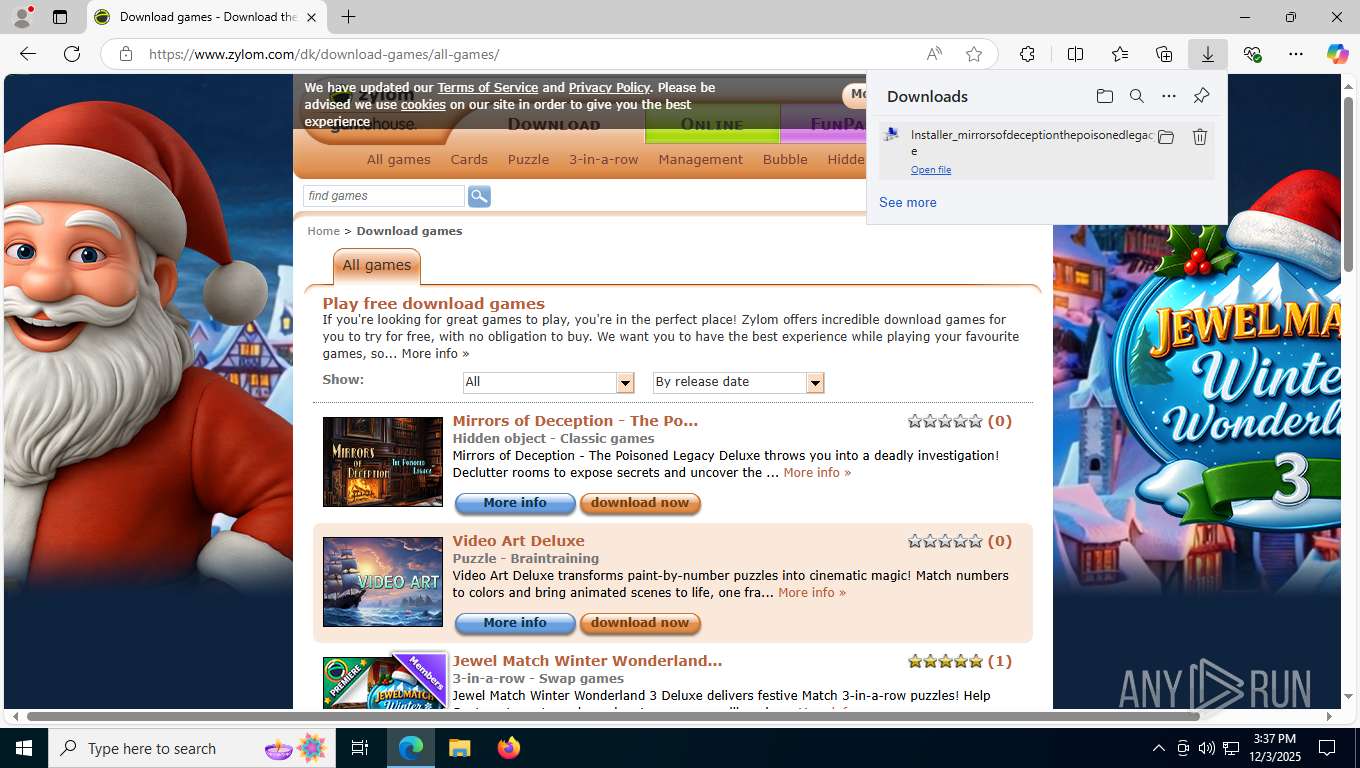
Task: Open 'By release date' sort dropdown
Action: click(738, 382)
